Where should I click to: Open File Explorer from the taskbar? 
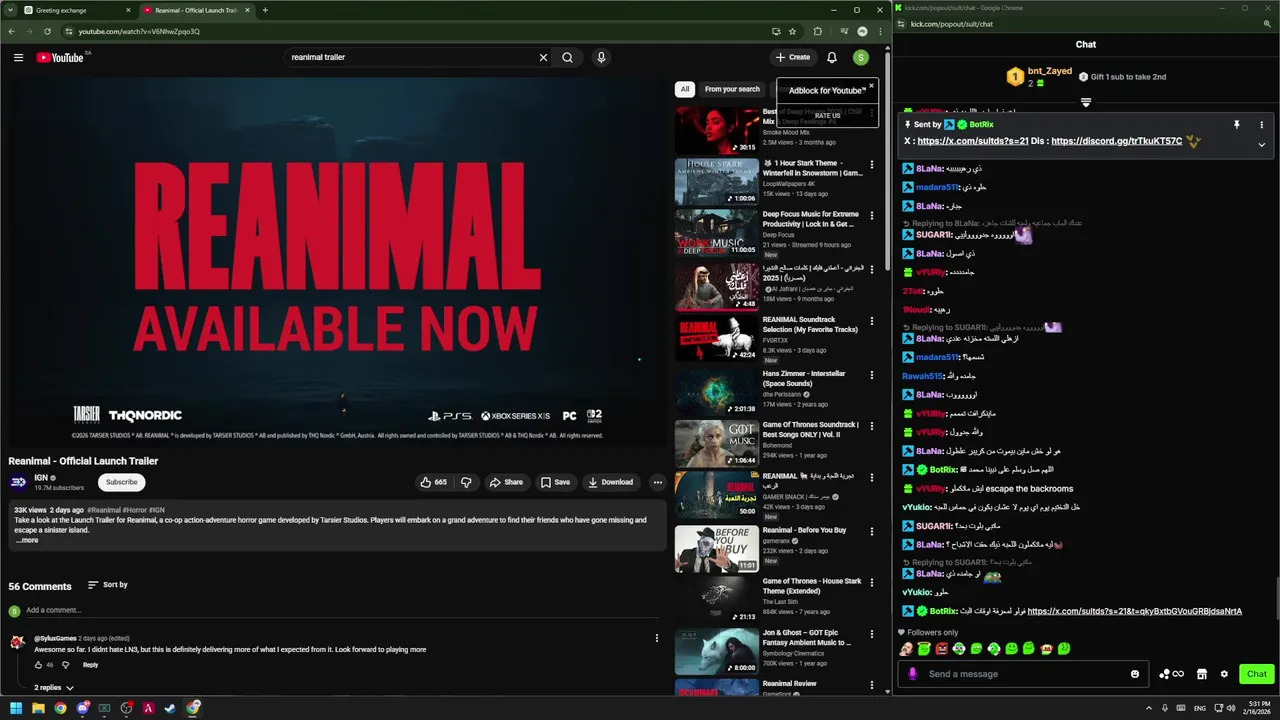tap(38, 708)
